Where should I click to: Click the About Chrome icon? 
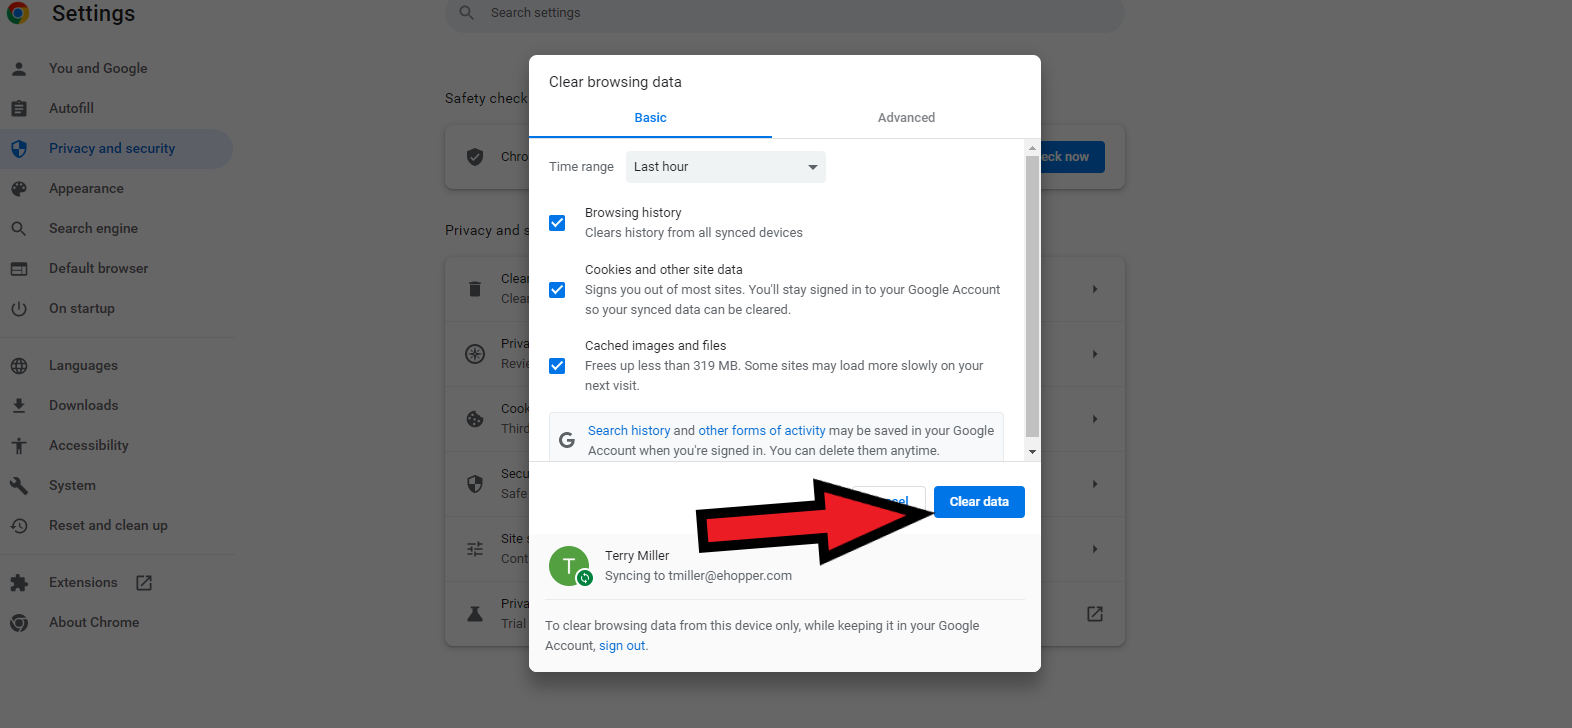19,622
